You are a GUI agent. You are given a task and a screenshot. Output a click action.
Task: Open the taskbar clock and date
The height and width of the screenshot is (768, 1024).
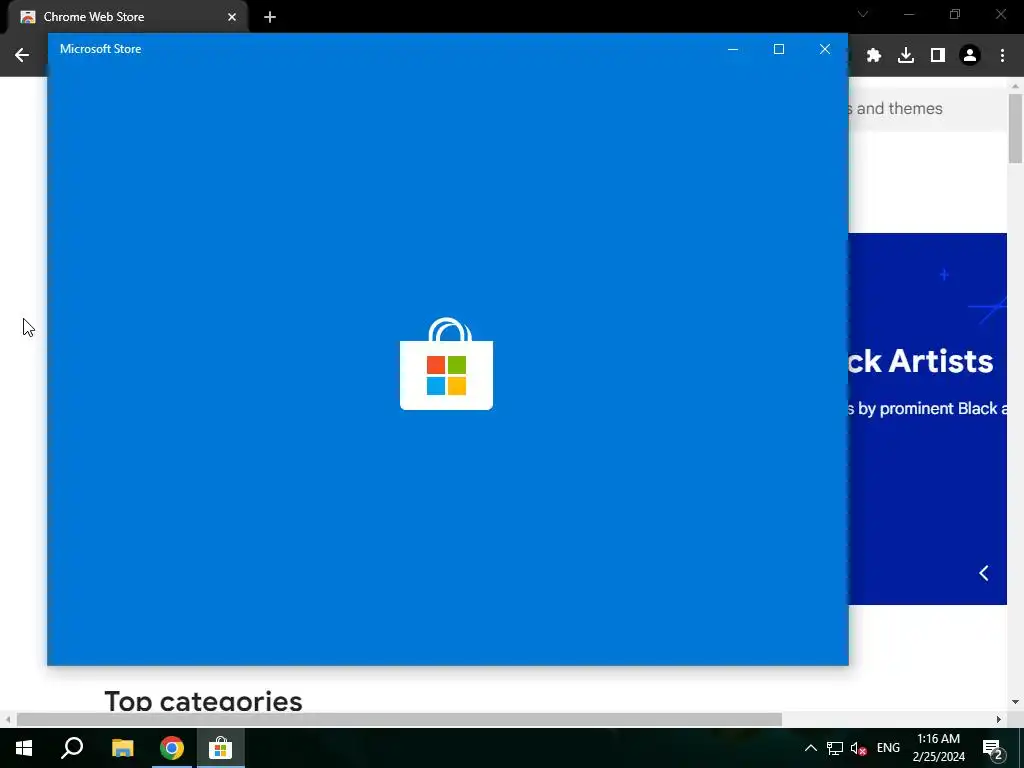tap(938, 748)
